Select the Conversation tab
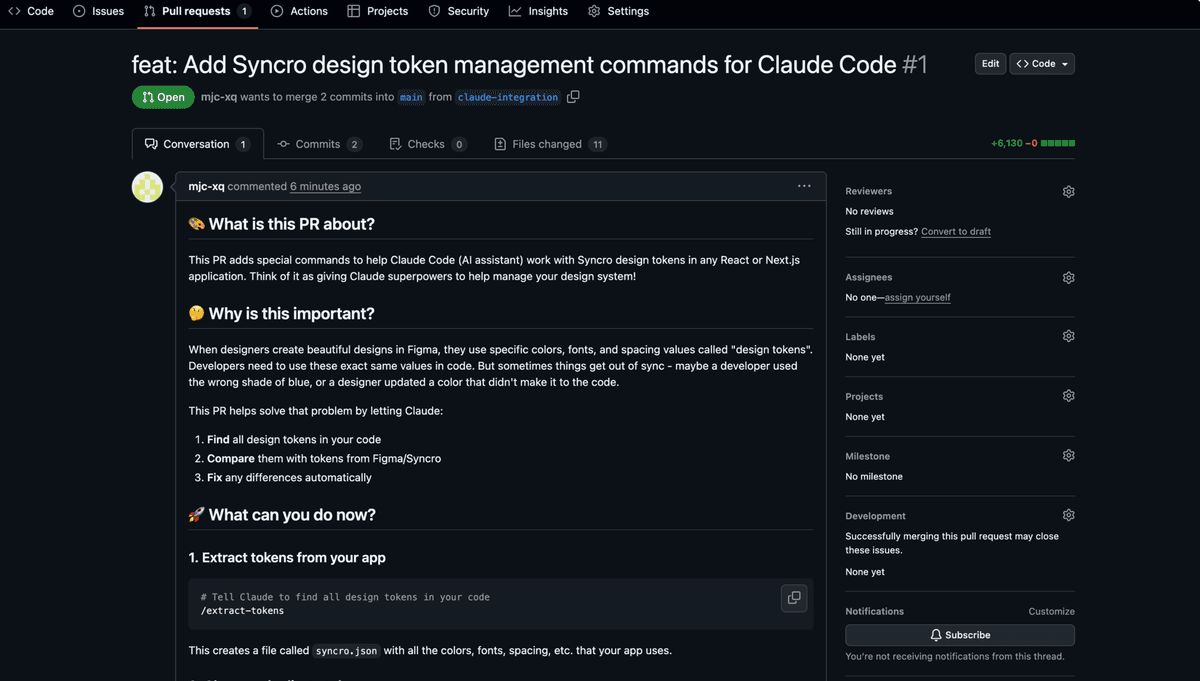Image resolution: width=1200 pixels, height=681 pixels. click(x=197, y=144)
